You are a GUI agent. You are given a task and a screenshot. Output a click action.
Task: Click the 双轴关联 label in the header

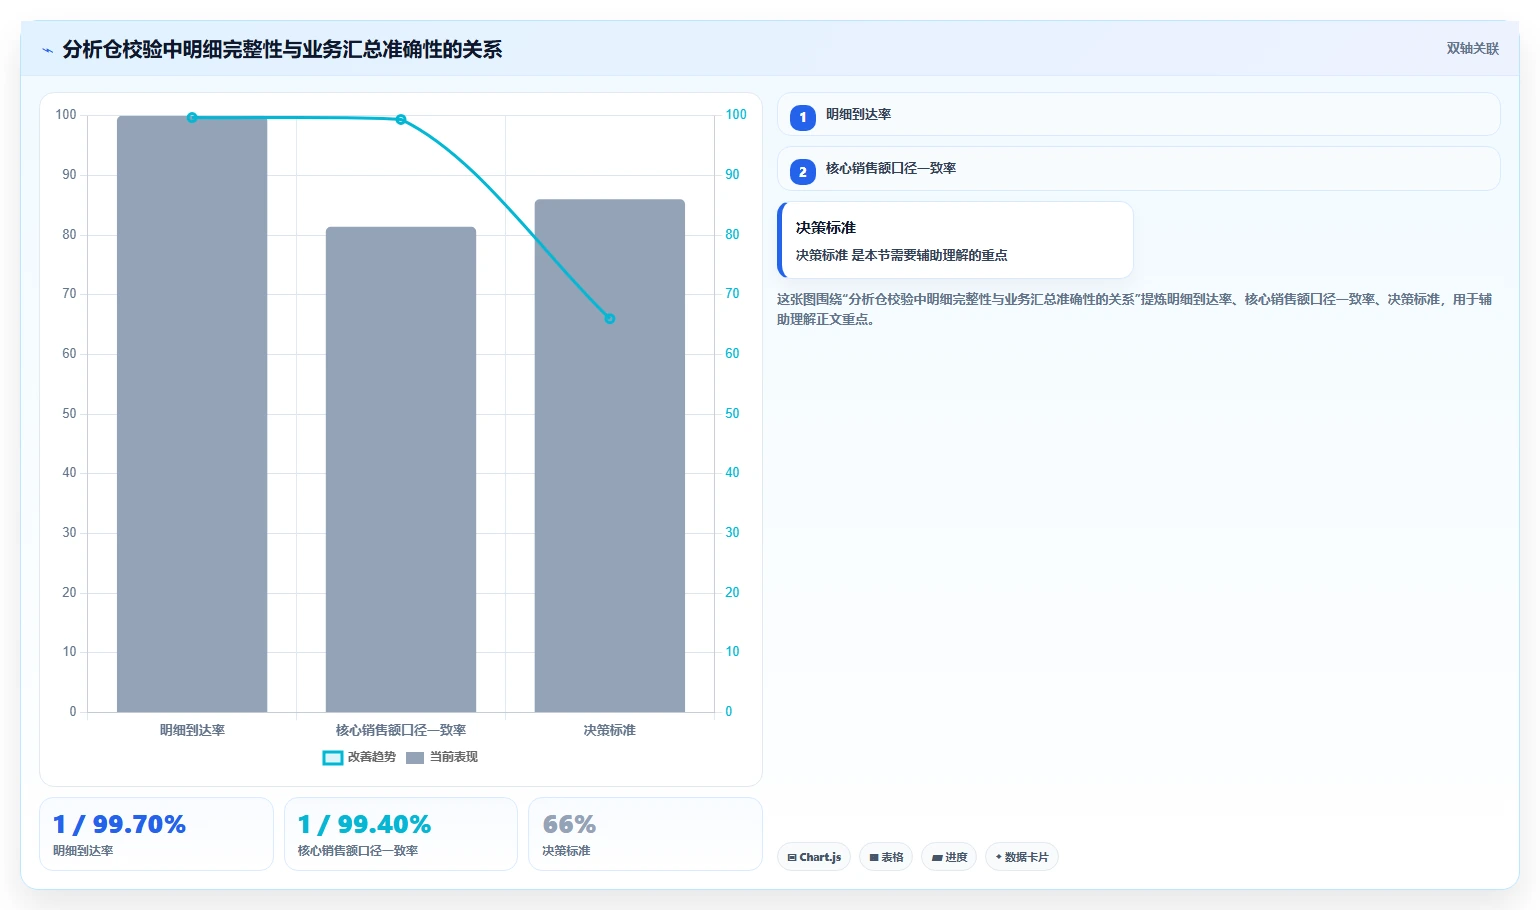click(1472, 49)
